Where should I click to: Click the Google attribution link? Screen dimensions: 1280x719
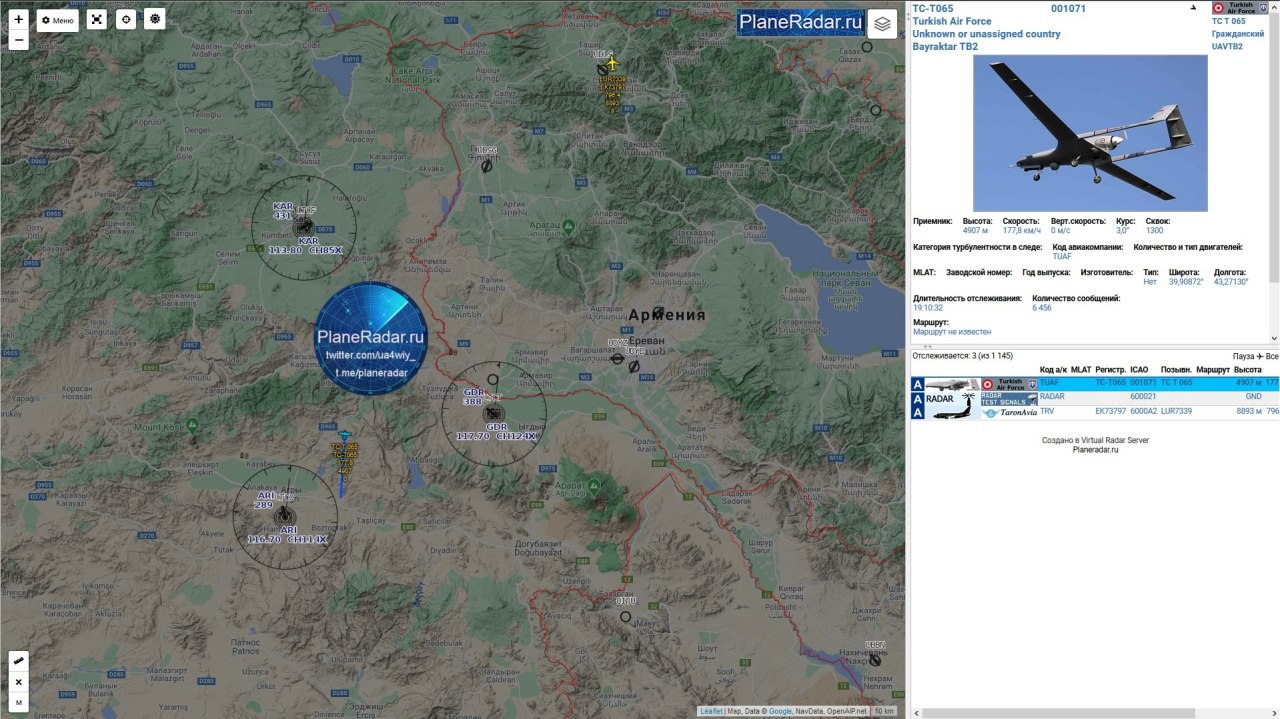point(780,711)
